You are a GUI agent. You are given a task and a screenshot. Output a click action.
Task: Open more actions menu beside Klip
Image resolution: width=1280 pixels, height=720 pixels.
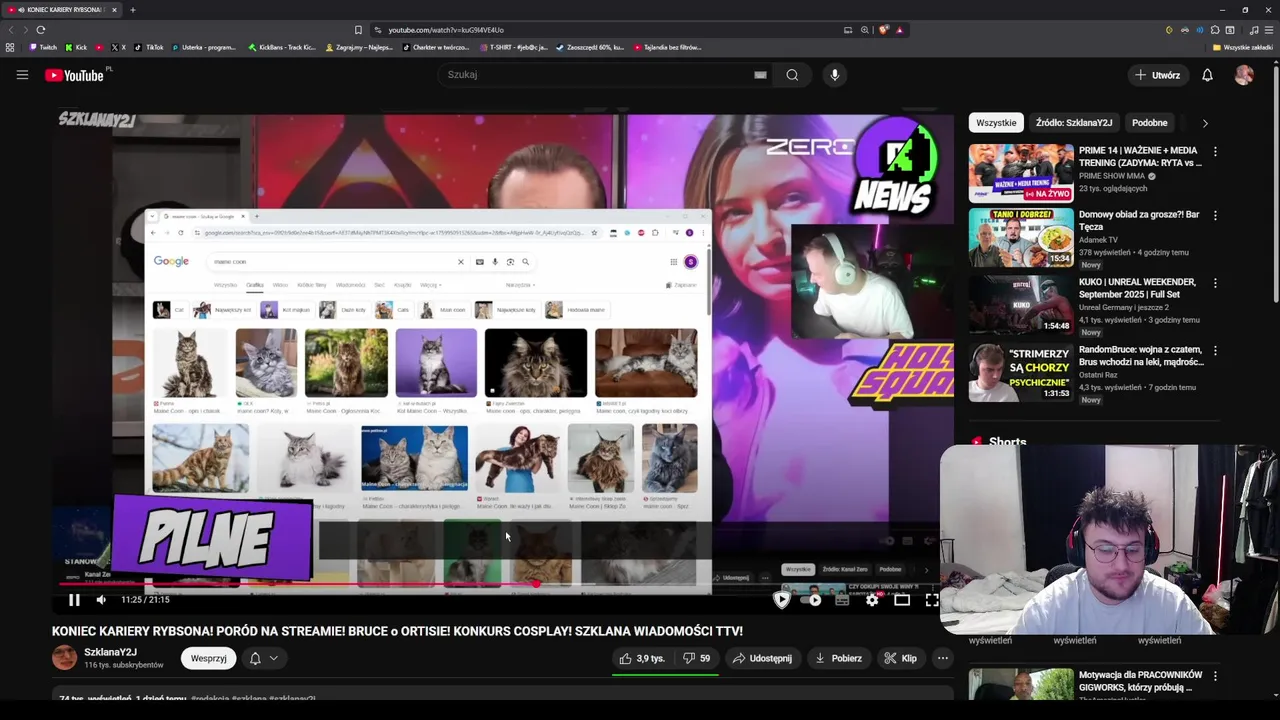click(942, 658)
